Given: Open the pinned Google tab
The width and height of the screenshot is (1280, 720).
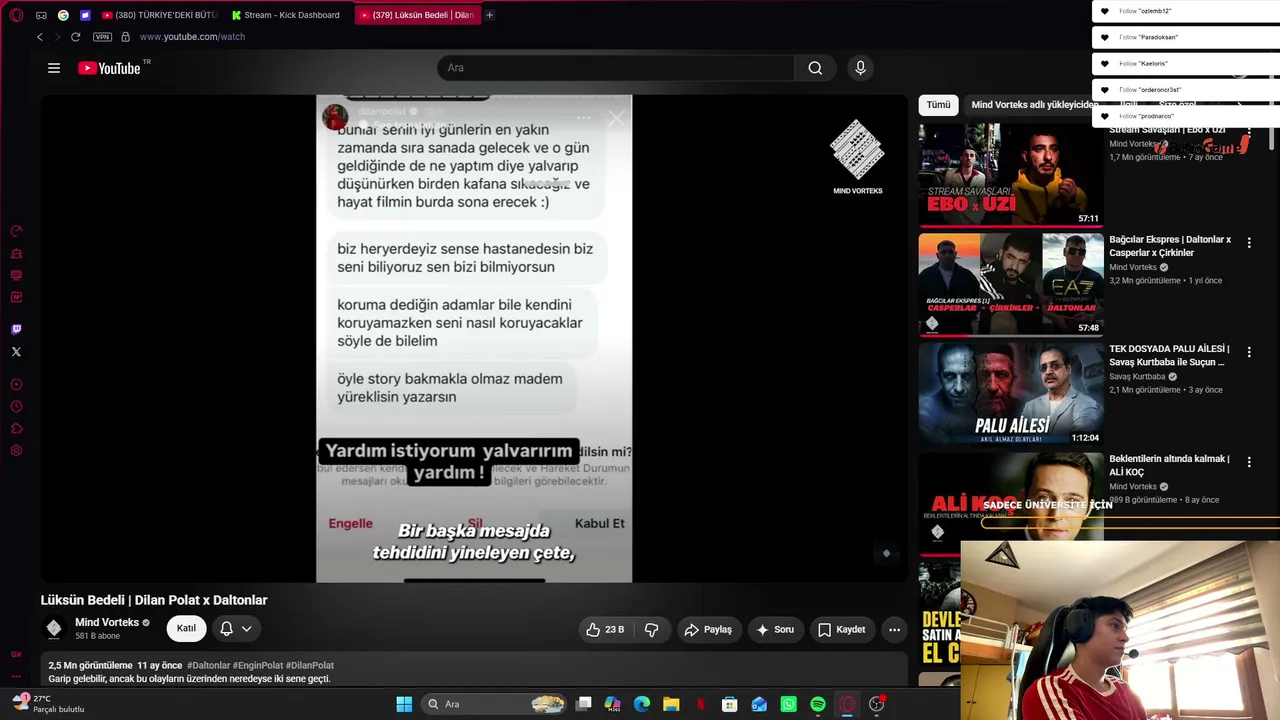Looking at the screenshot, I should tap(63, 15).
